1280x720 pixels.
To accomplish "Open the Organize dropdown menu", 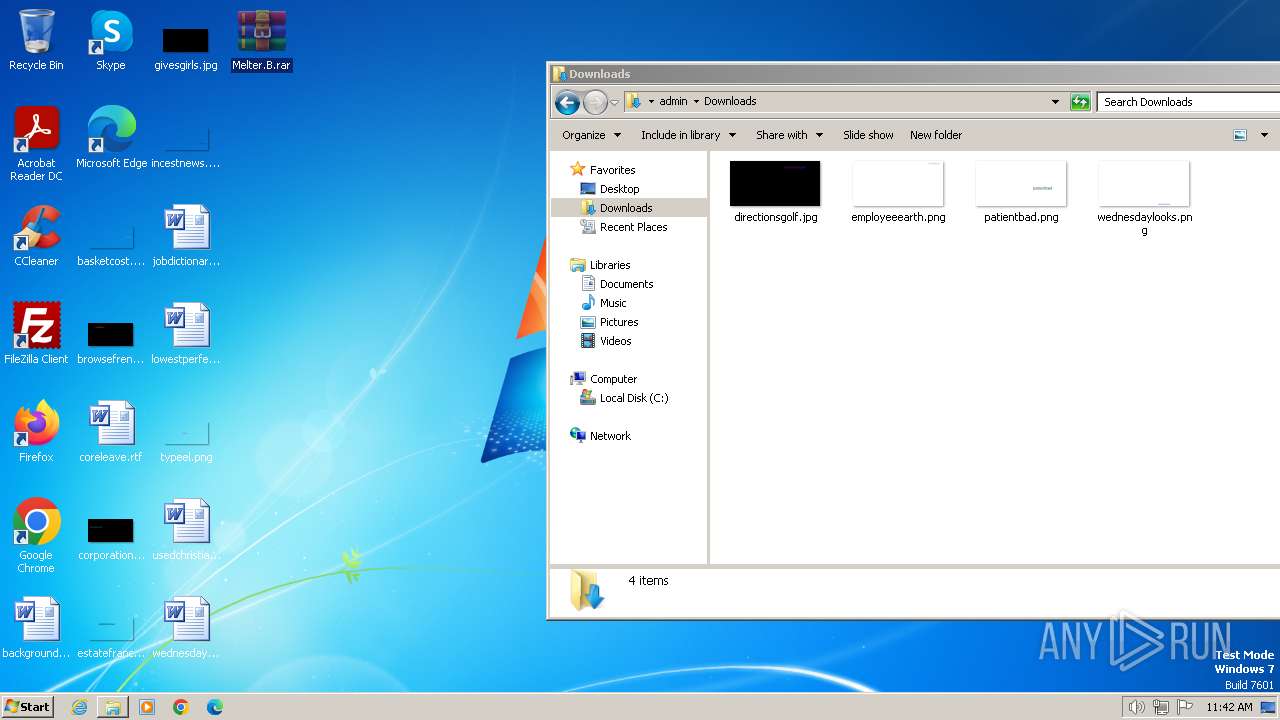I will tap(591, 135).
